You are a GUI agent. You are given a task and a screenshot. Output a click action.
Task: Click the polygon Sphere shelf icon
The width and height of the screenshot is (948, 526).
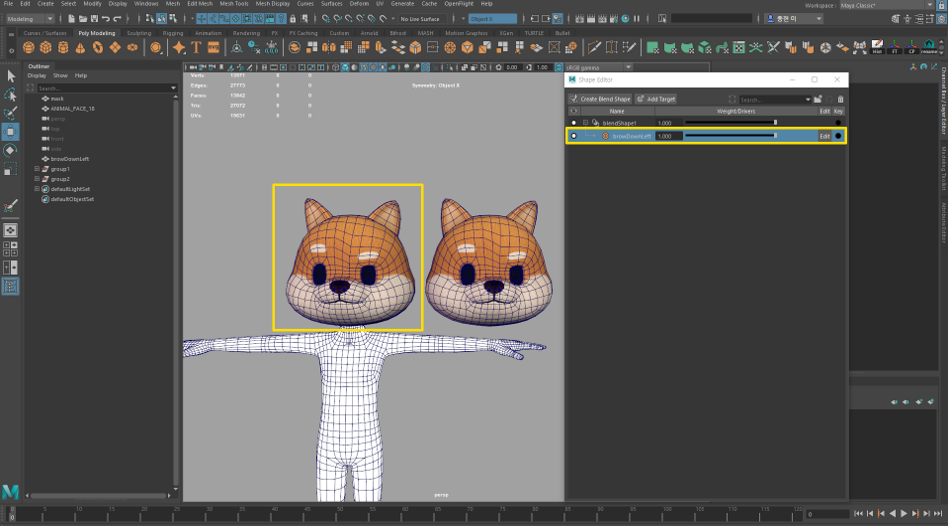click(x=31, y=47)
